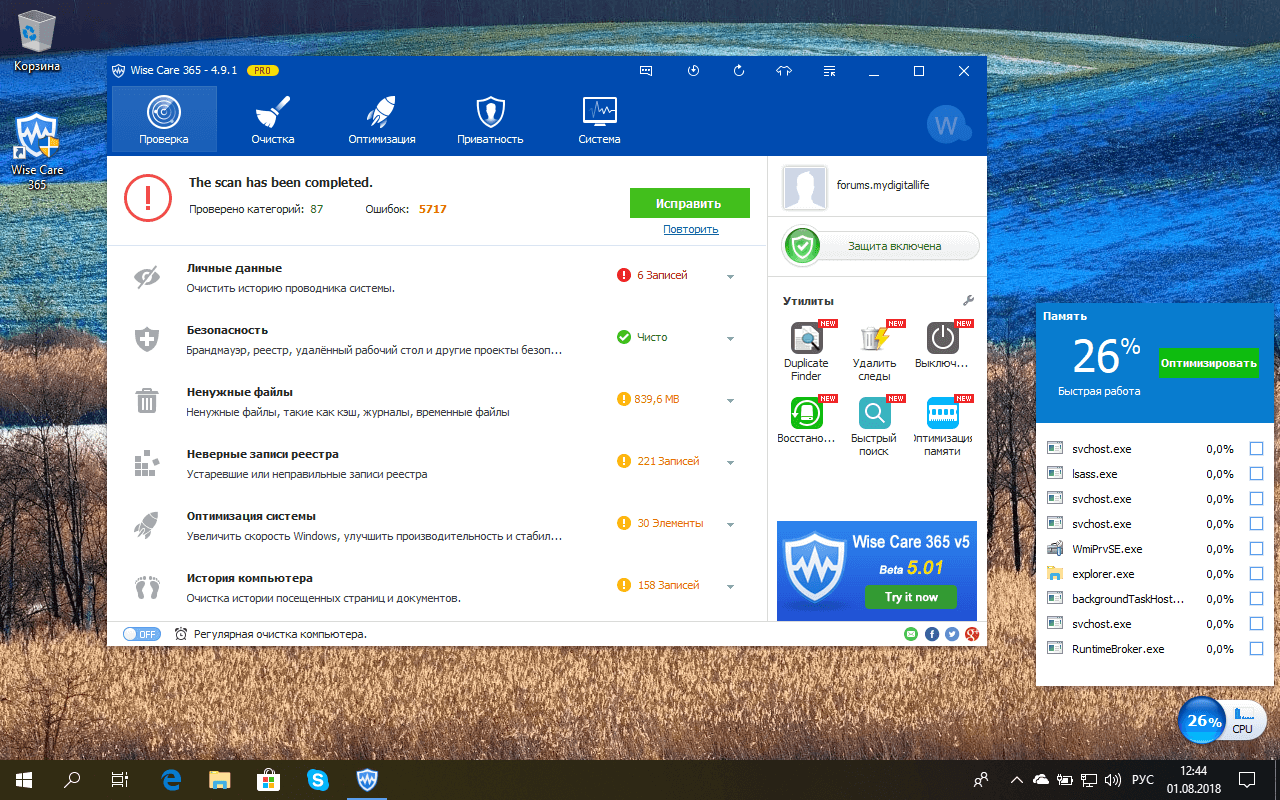Tick the checkbox for explorer.exe

1256,574
